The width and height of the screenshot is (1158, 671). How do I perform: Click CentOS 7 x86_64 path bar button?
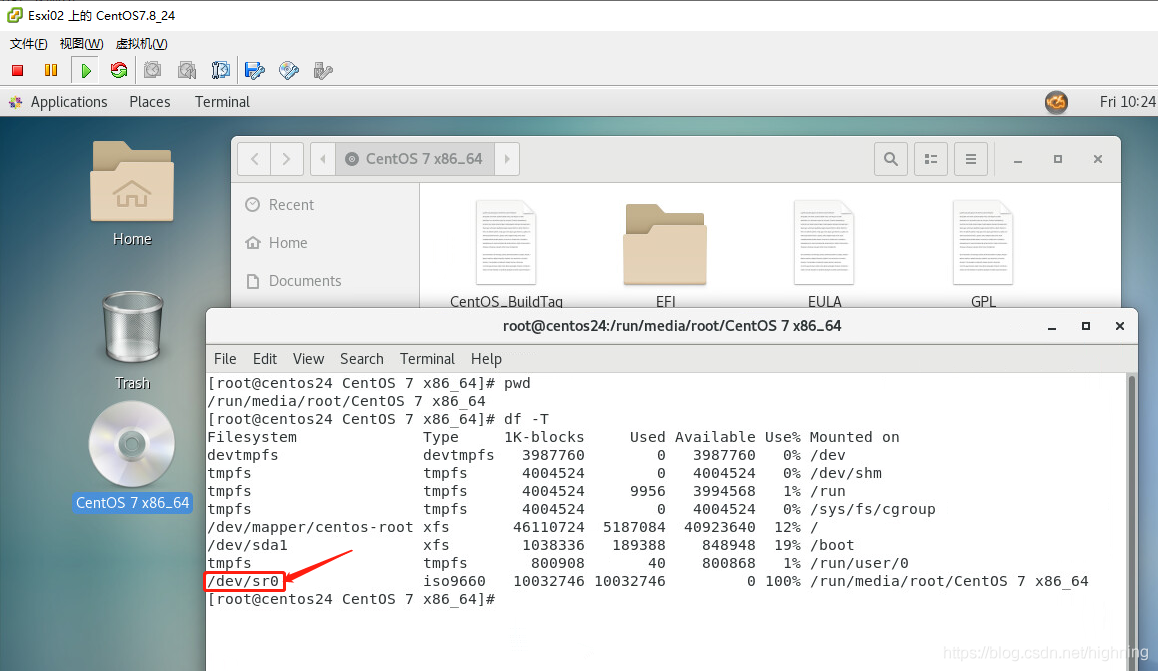415,159
